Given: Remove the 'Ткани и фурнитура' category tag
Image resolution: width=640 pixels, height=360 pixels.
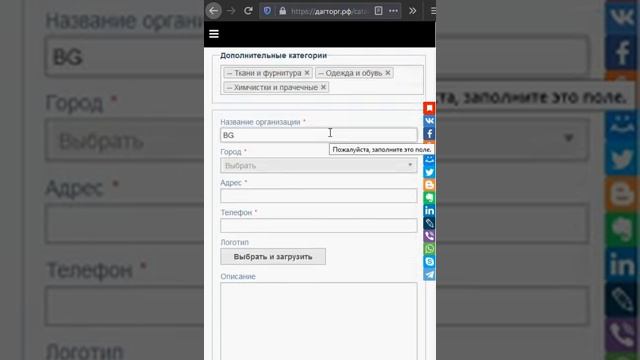Looking at the screenshot, I should [307, 73].
